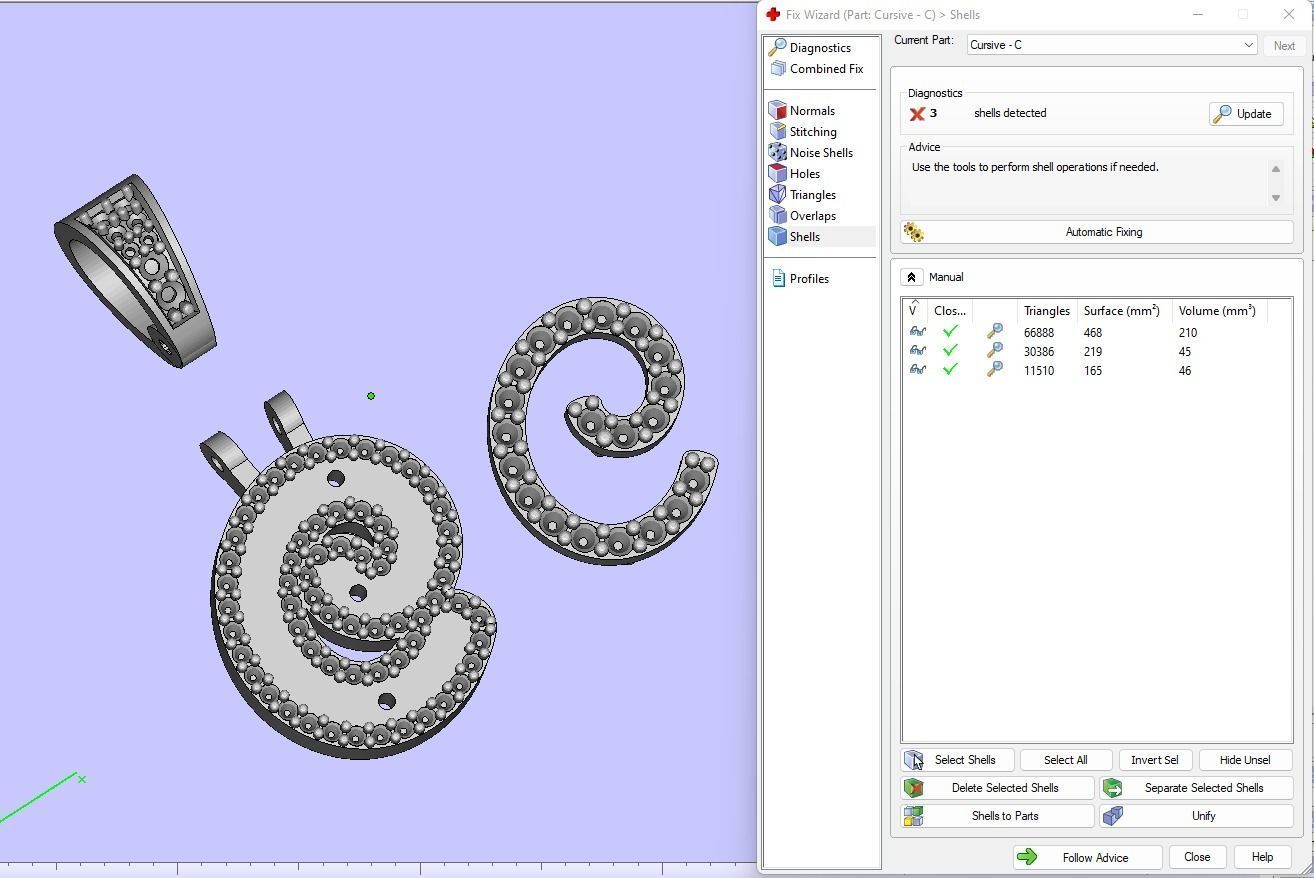Click closed checkmark of 30386-triangle shell
Image resolution: width=1314 pixels, height=878 pixels.
950,351
